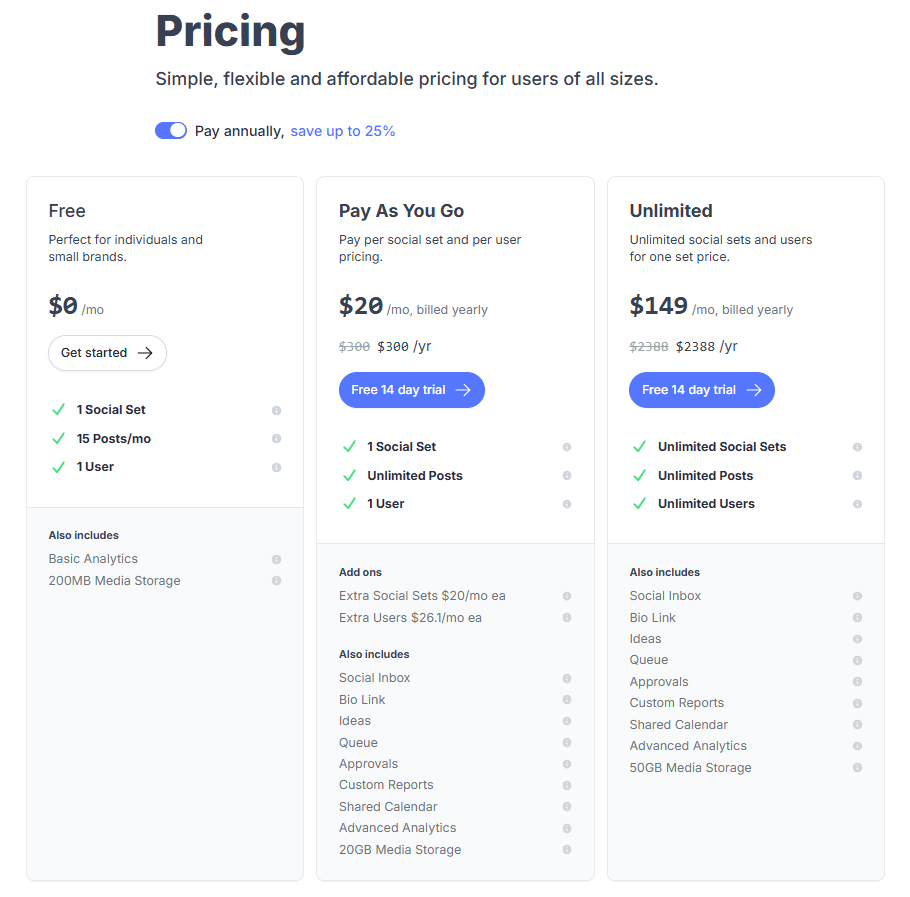Open the info tooltip for 1 Social Set

[277, 410]
